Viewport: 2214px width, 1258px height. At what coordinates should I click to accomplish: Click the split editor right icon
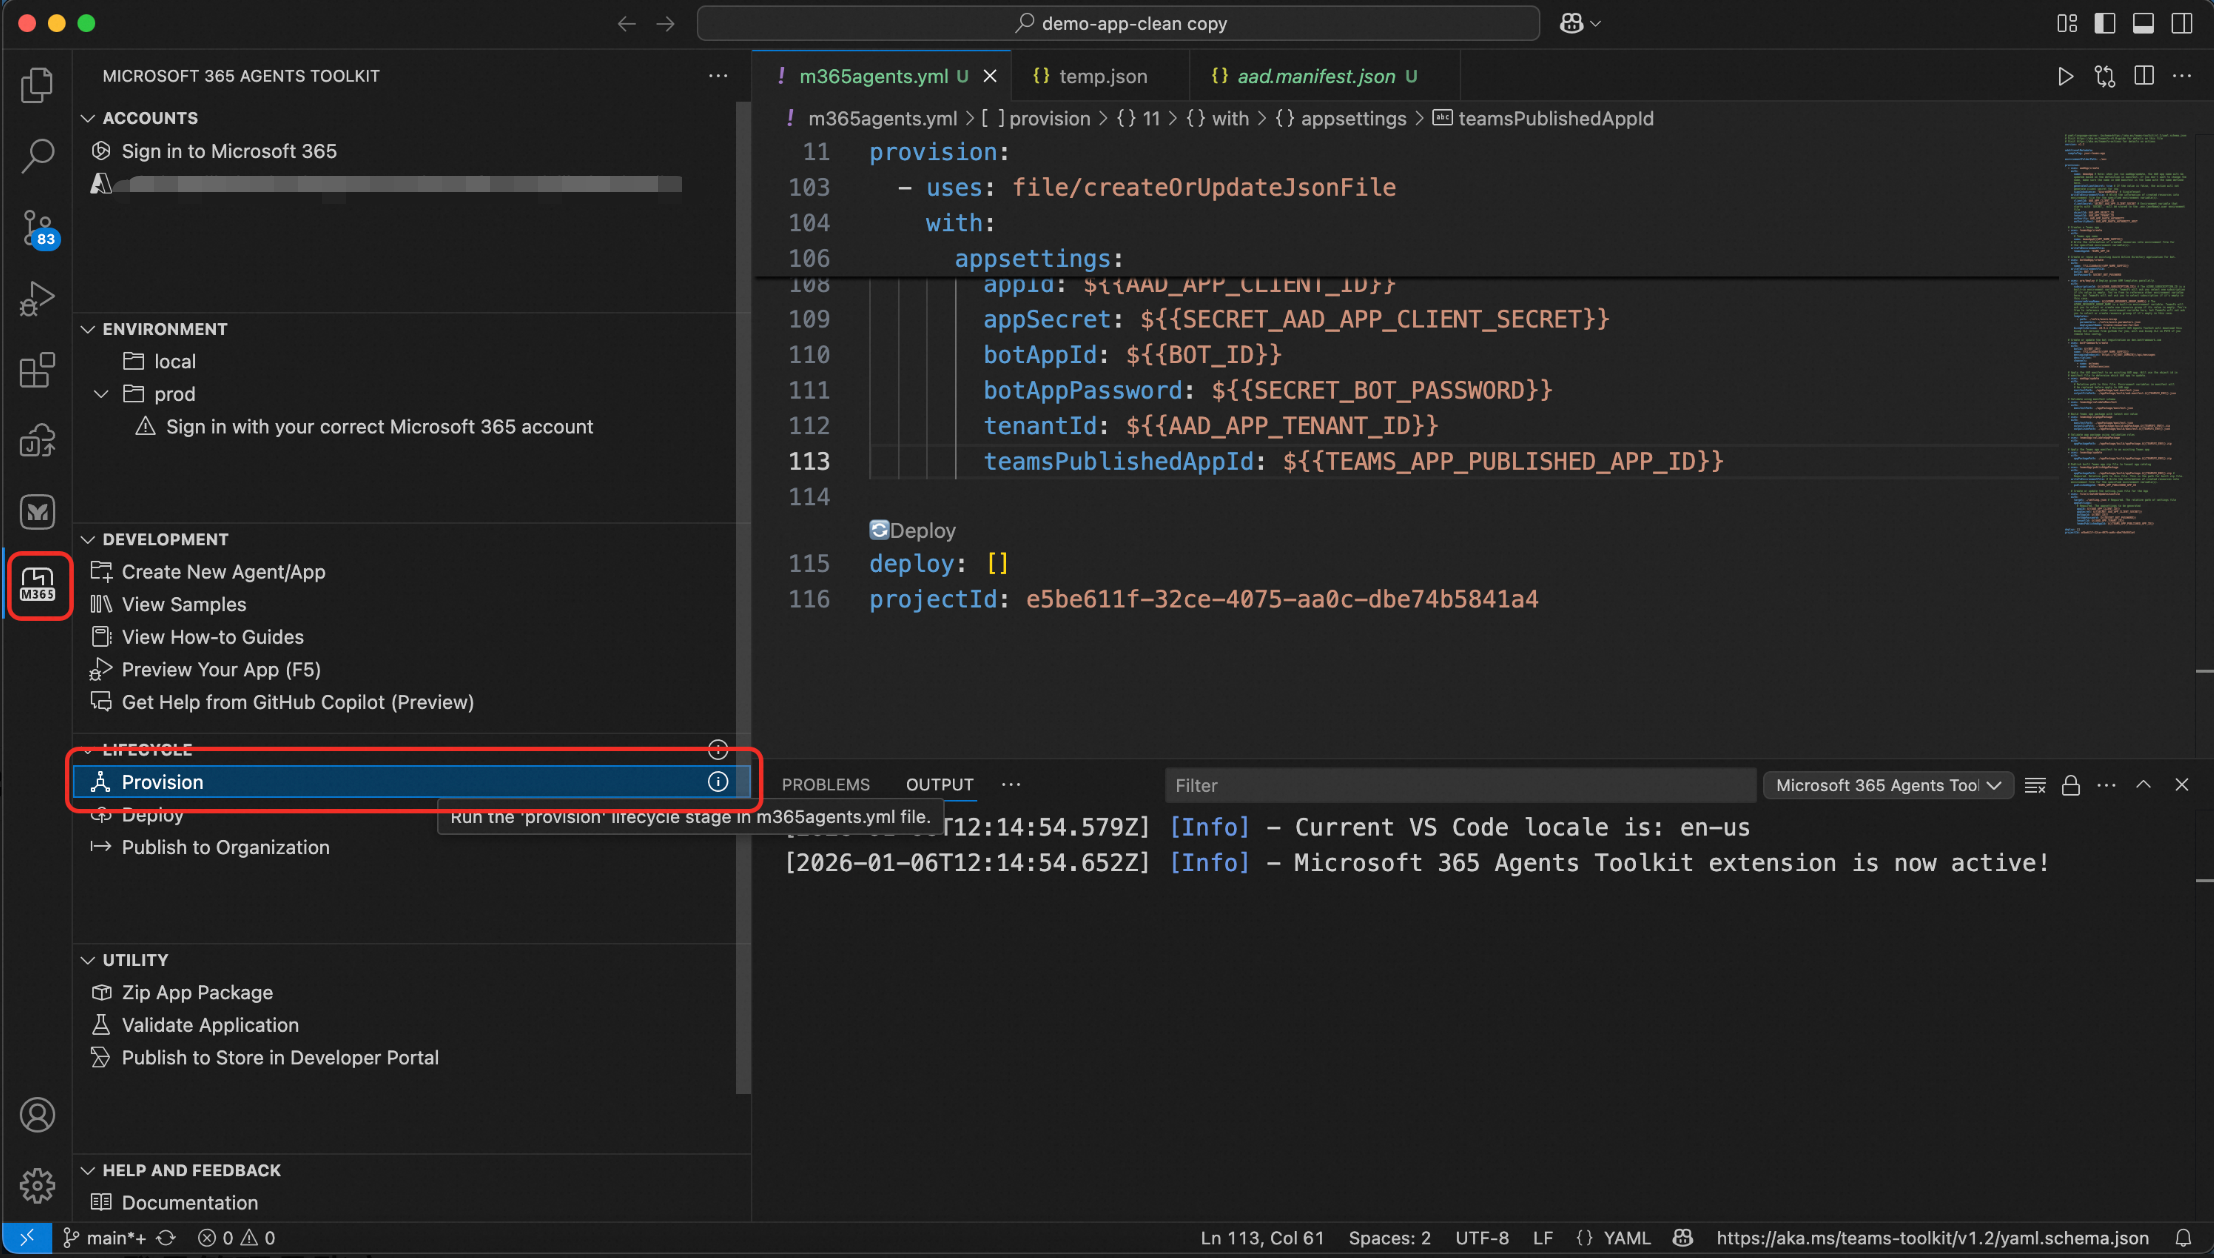(2143, 76)
